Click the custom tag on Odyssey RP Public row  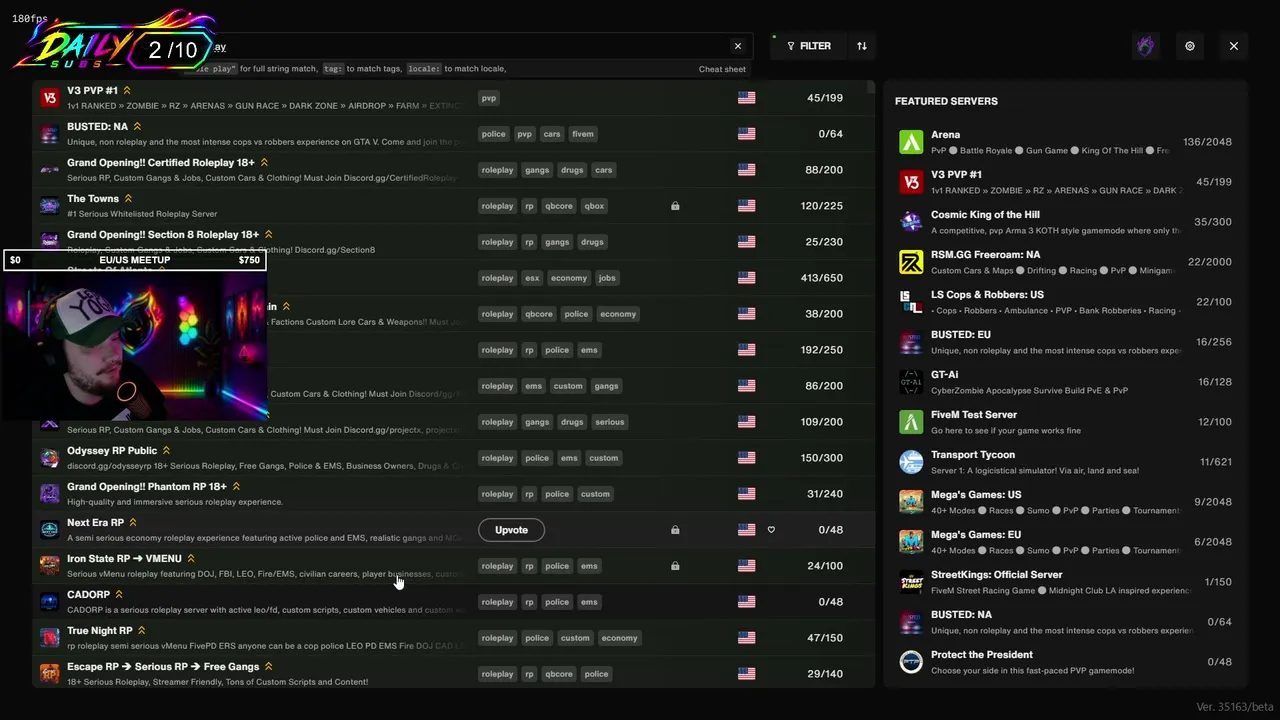(x=604, y=458)
